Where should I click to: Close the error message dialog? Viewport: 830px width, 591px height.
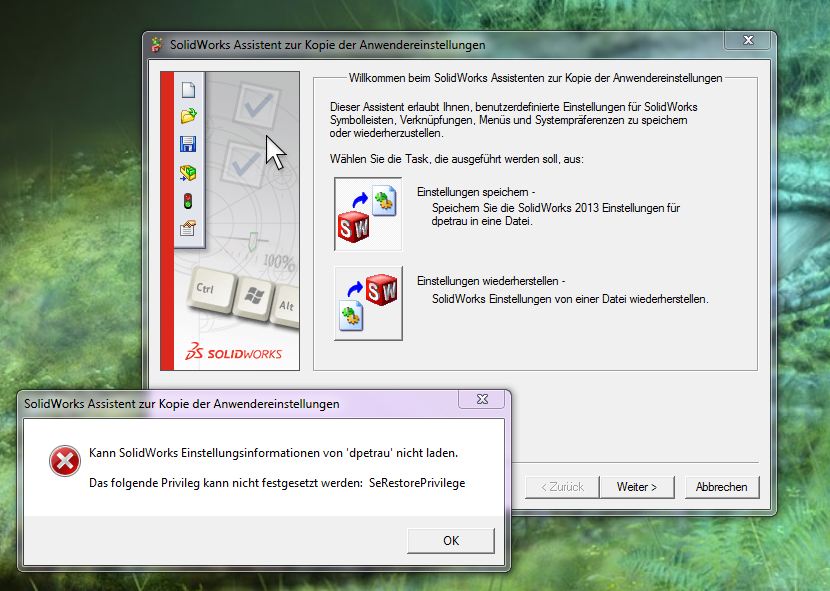(482, 399)
